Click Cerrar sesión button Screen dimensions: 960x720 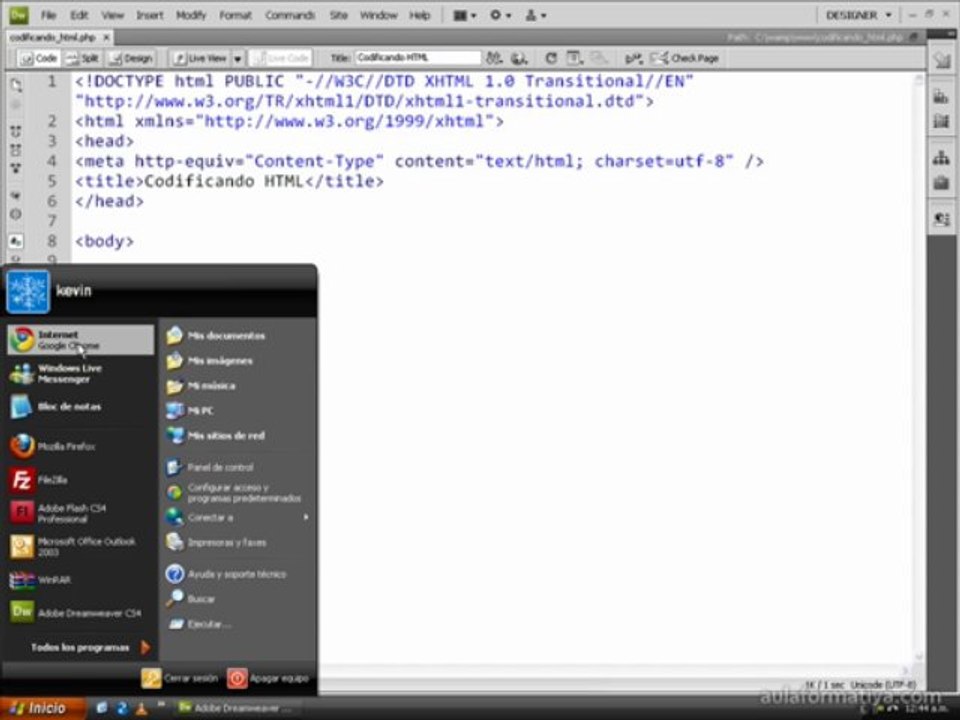coord(179,678)
